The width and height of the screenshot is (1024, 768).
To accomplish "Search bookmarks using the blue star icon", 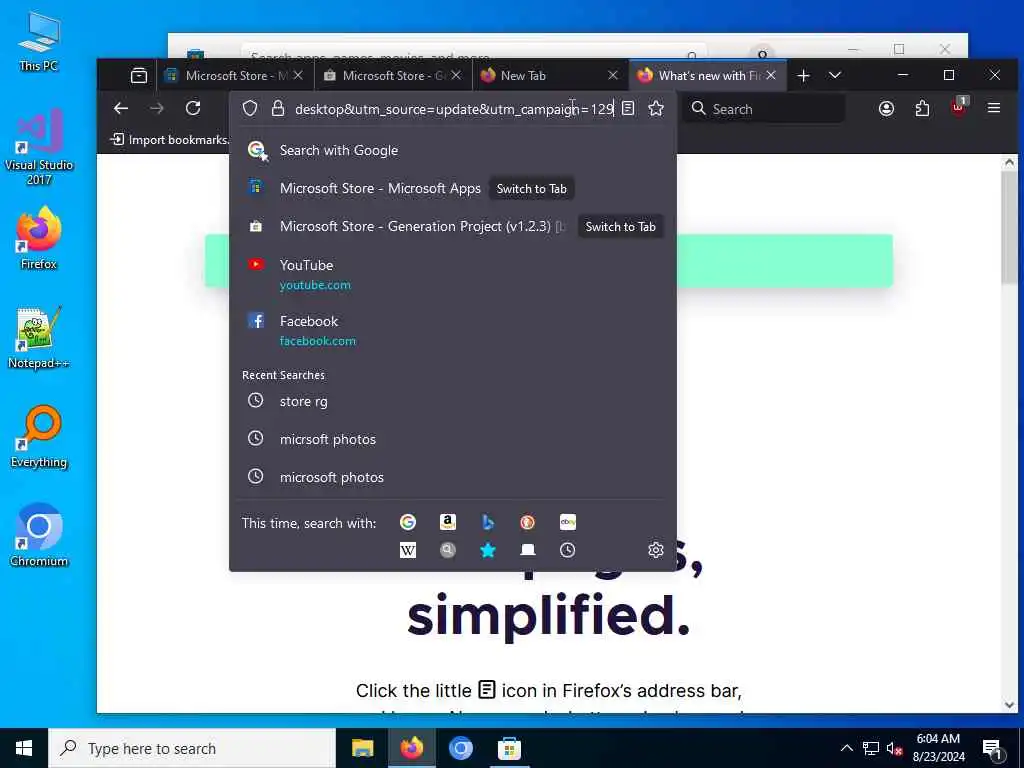I will [488, 550].
